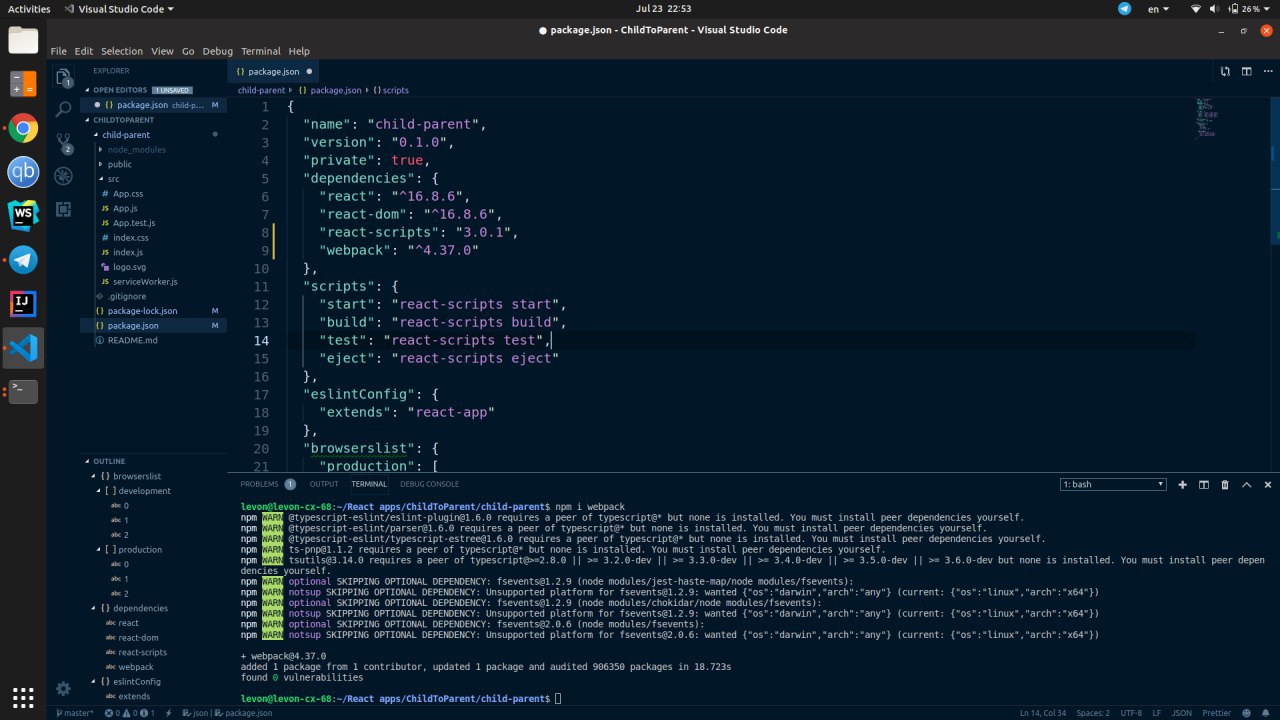Open App.js in the file explorer
The width and height of the screenshot is (1280, 720).
click(x=125, y=208)
